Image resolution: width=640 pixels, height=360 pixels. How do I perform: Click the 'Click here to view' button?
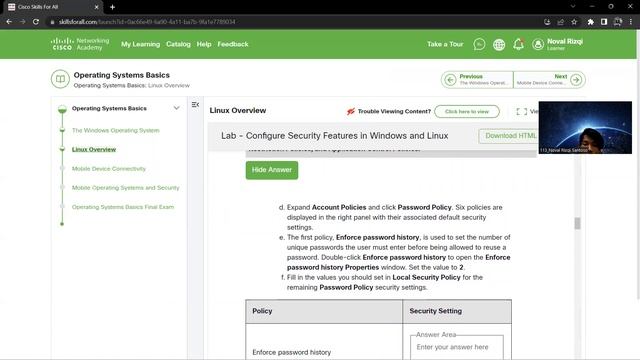(x=467, y=111)
